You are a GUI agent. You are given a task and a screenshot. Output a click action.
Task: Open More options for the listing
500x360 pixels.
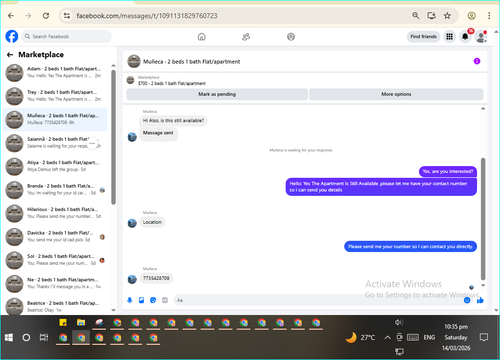(x=396, y=94)
